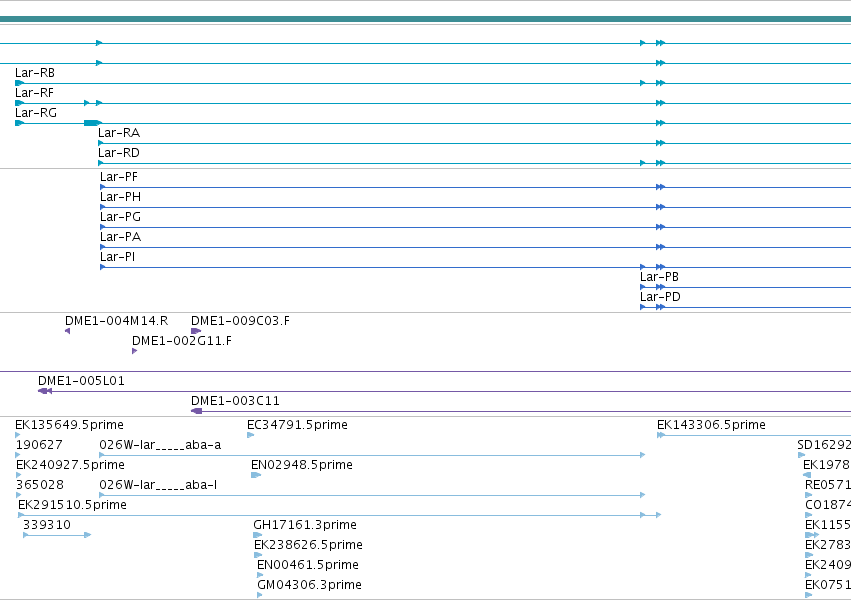Click the 365028 feature label
851x600 pixels.
coord(40,486)
